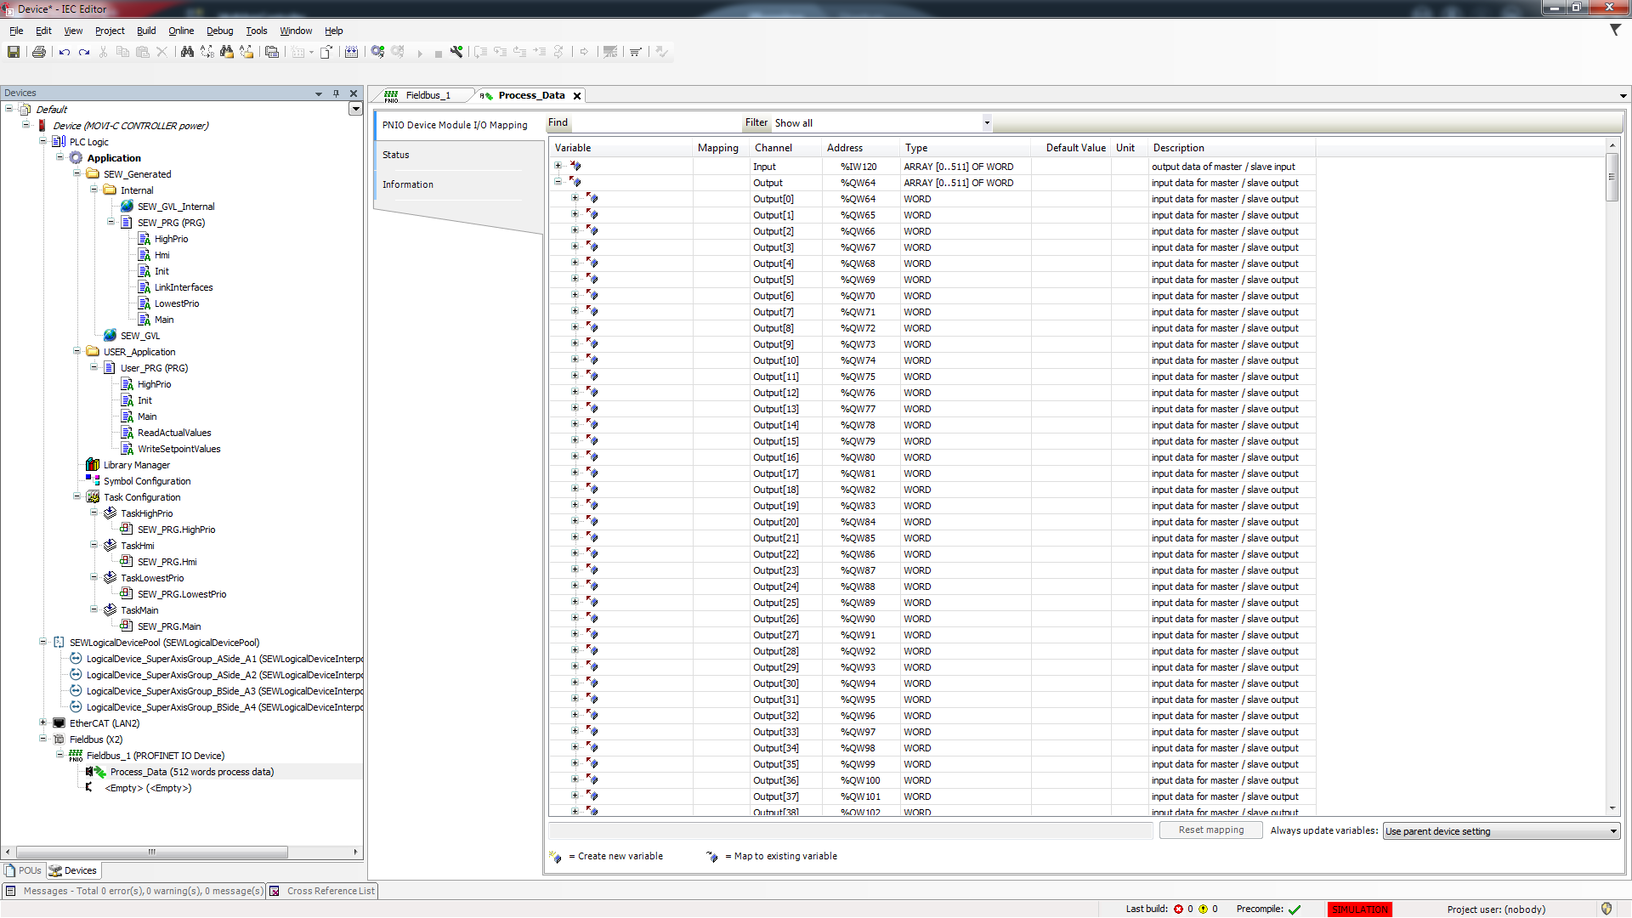Click the red SIMULATION mode indicator
Viewport: 1632px width, 918px height.
pyautogui.click(x=1359, y=909)
